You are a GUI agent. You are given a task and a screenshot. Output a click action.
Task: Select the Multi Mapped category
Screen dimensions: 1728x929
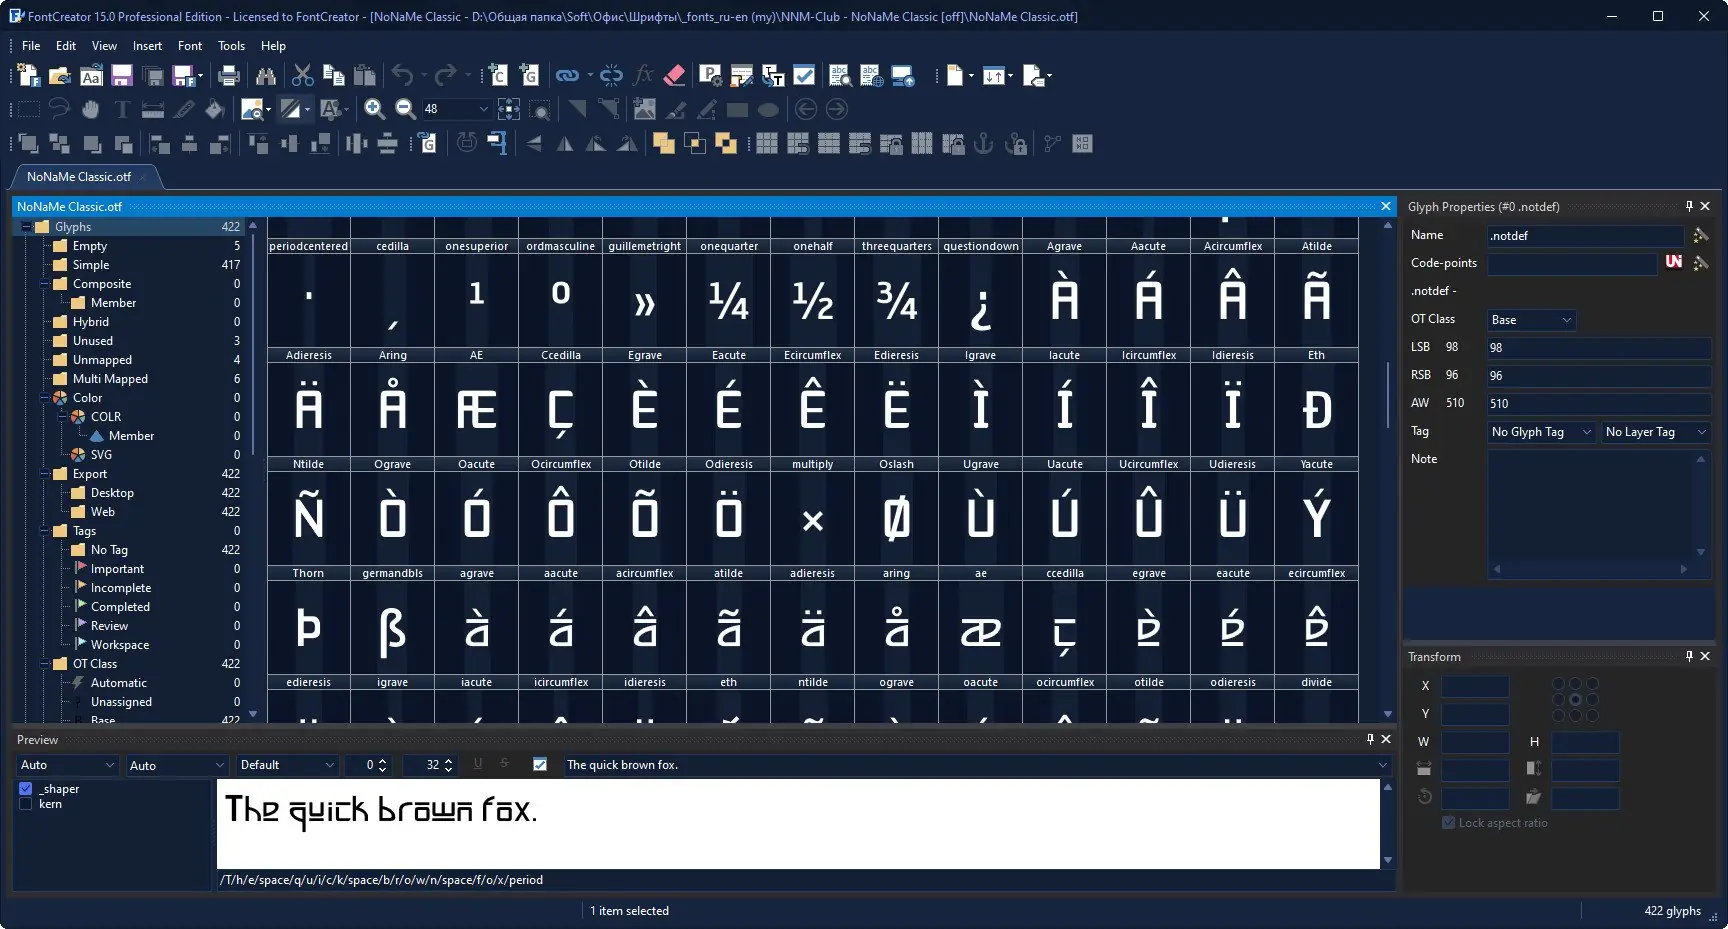pyautogui.click(x=110, y=379)
